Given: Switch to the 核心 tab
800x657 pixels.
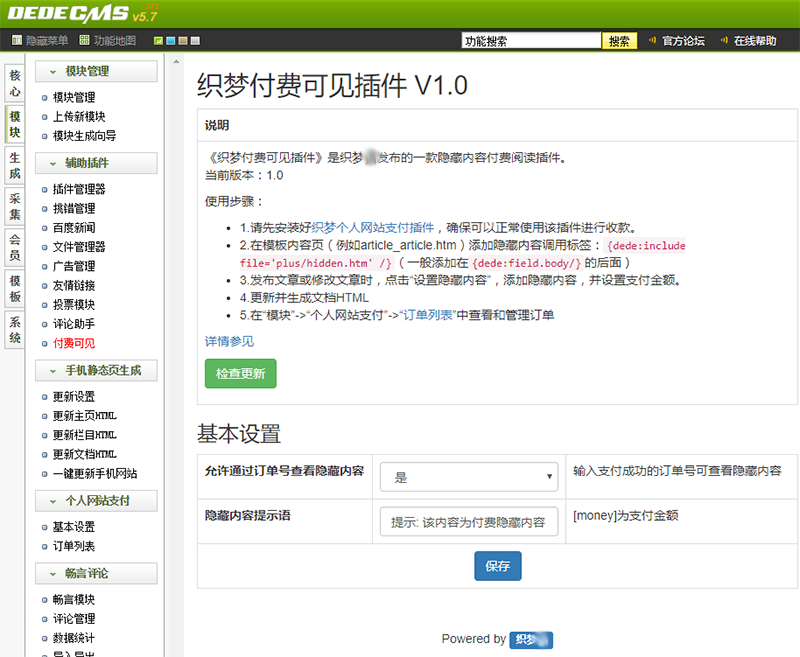Looking at the screenshot, I should coord(13,84).
